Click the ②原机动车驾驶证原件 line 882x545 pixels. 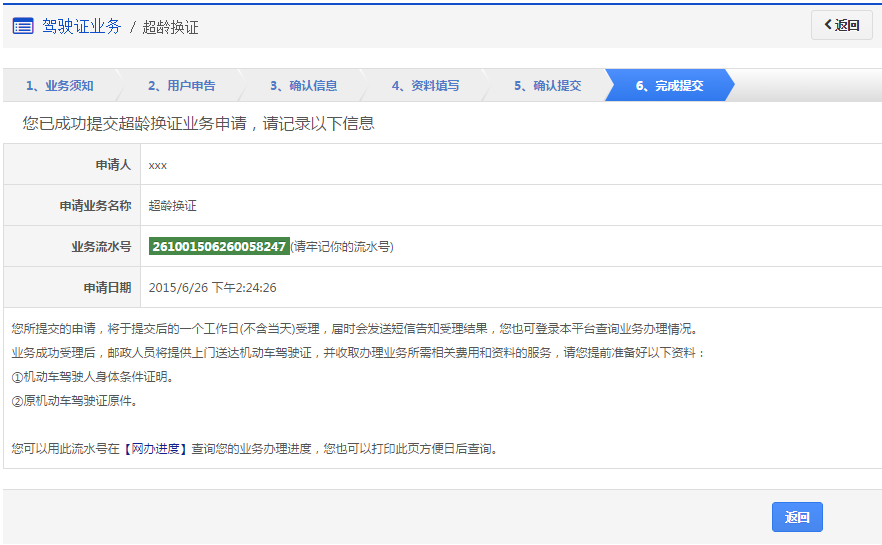(74, 401)
